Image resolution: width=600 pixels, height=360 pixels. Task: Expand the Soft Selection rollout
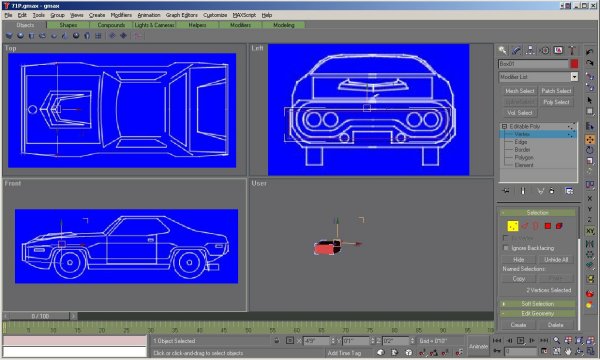pos(537,304)
